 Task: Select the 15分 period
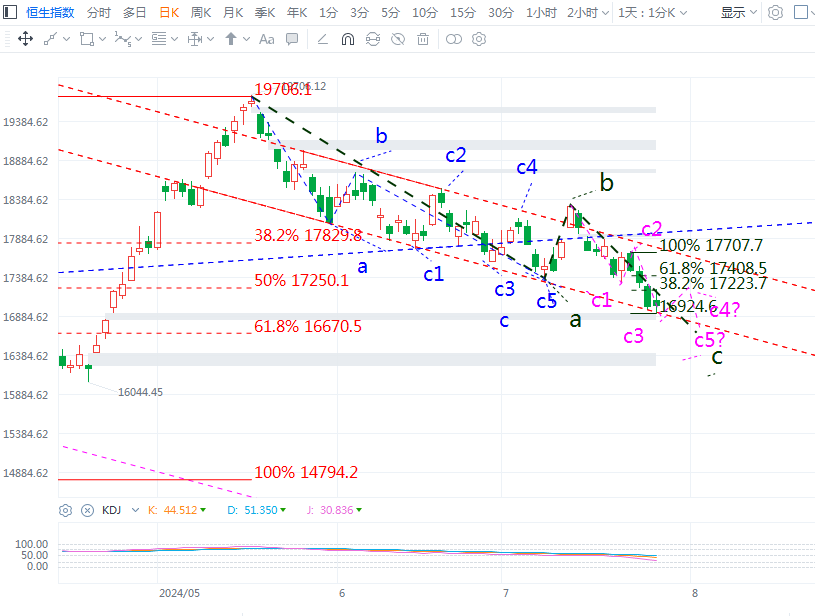pyautogui.click(x=463, y=12)
